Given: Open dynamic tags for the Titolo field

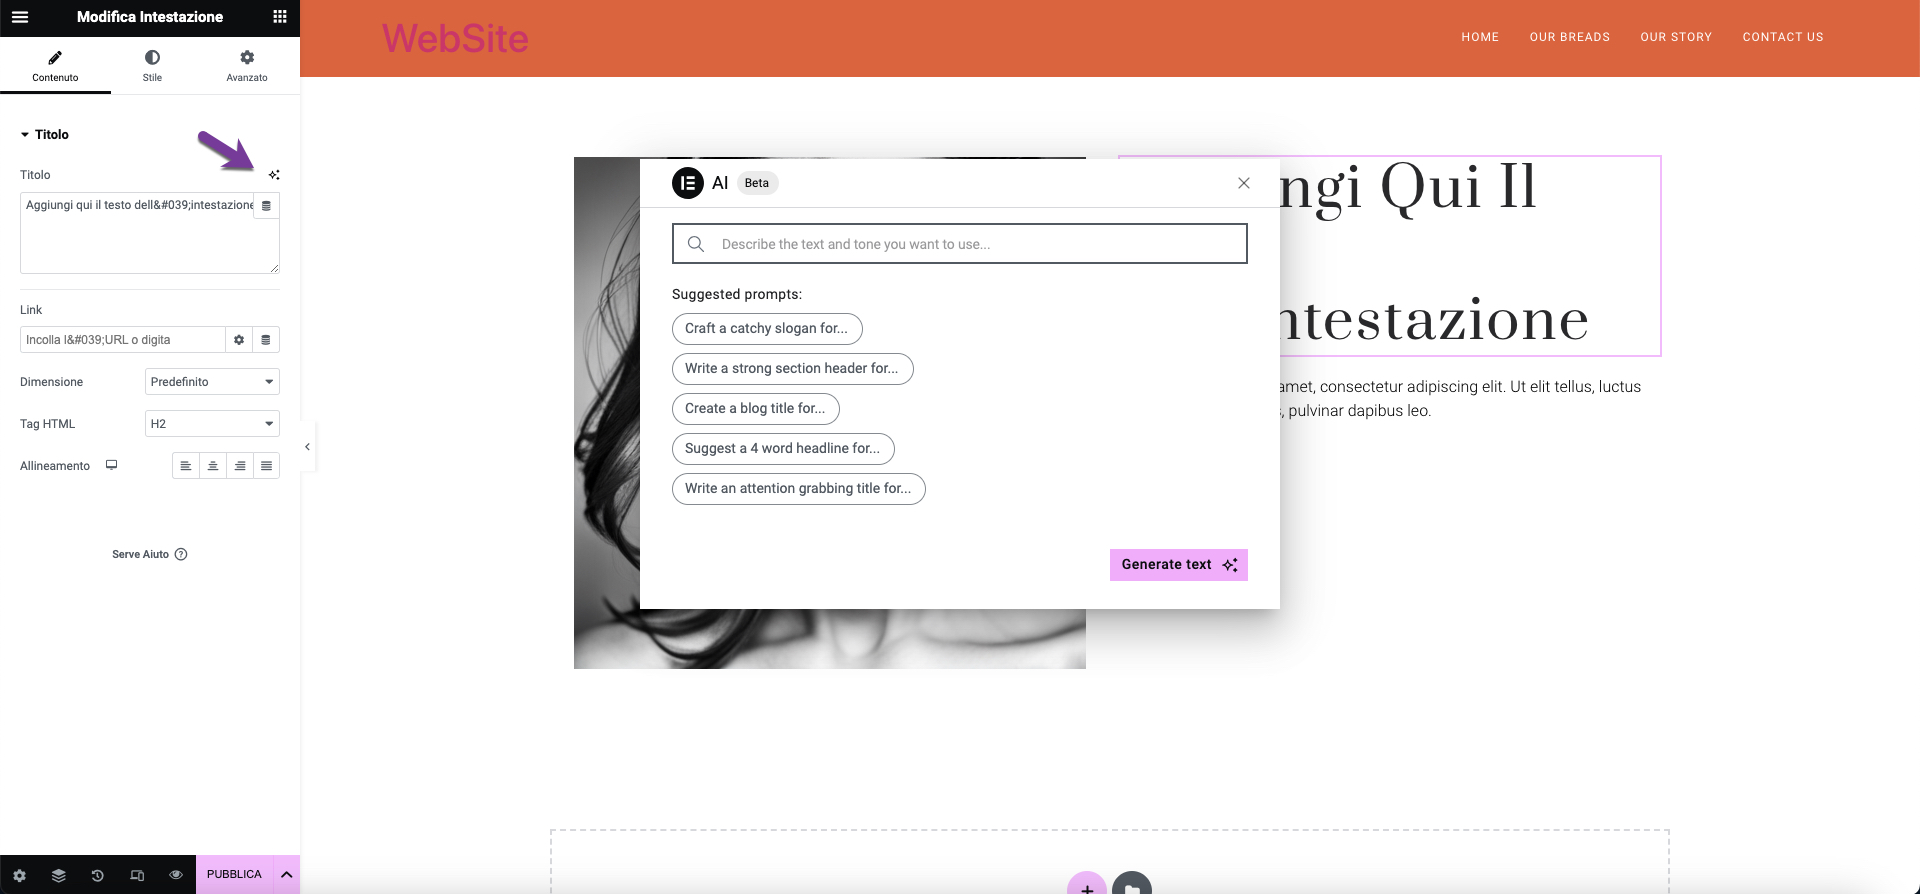Looking at the screenshot, I should (266, 206).
